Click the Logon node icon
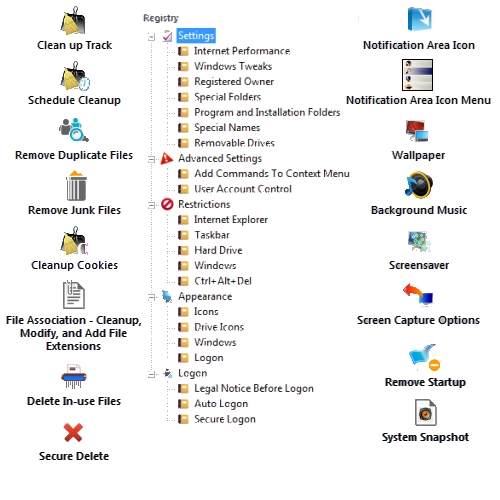Image resolution: width=500 pixels, height=500 pixels. tap(168, 373)
